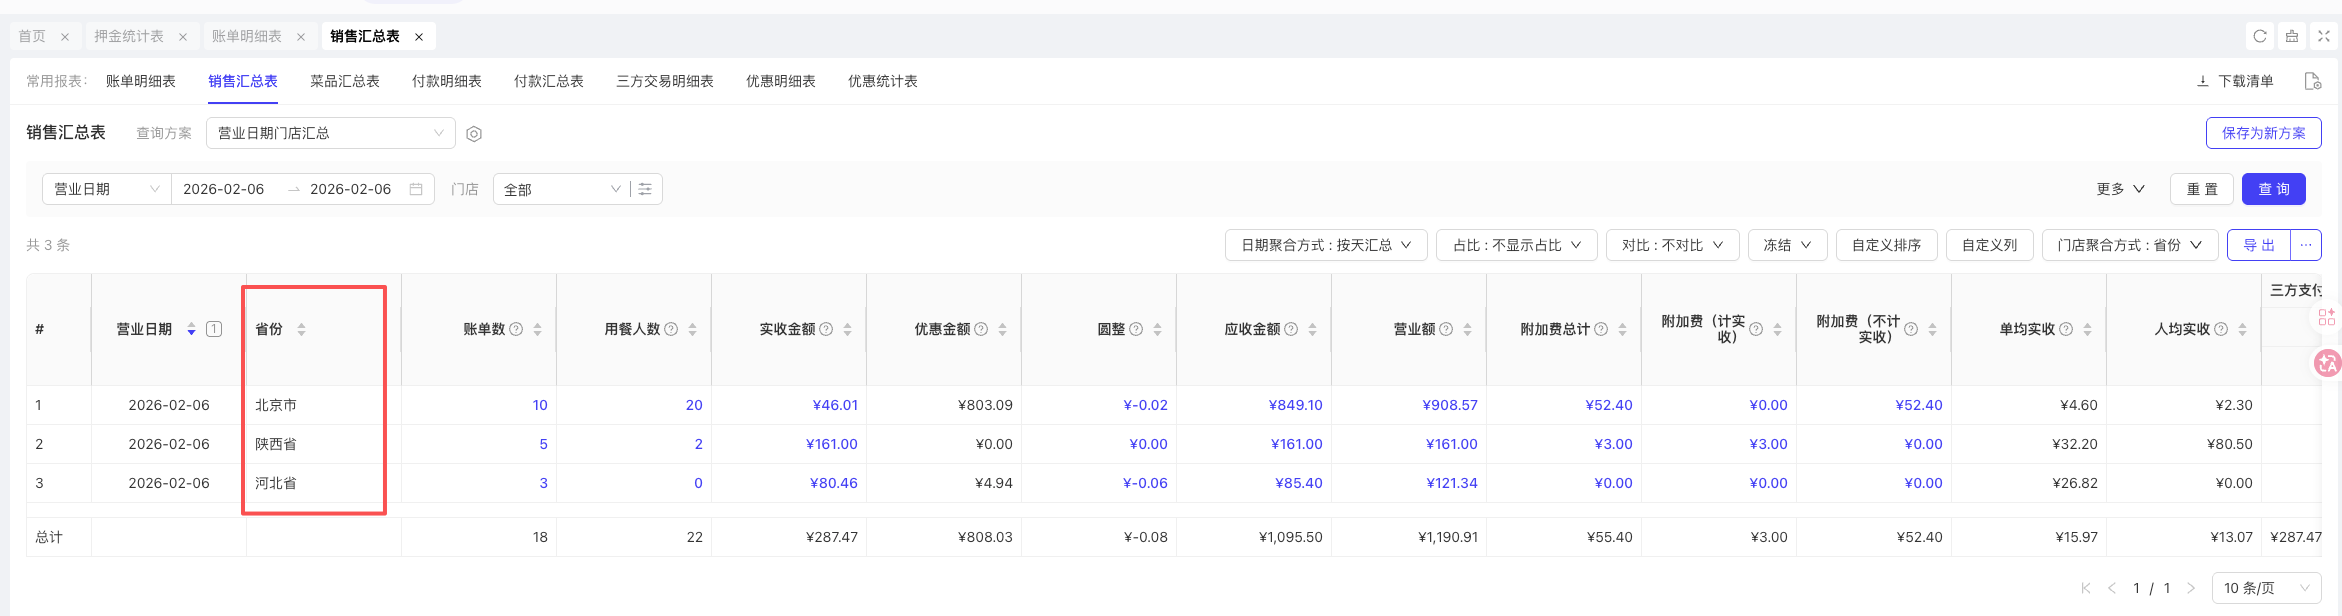Viewport: 2342px width, 616px height.
Task: Switch to the 菜品汇总表 report tab
Action: click(344, 81)
